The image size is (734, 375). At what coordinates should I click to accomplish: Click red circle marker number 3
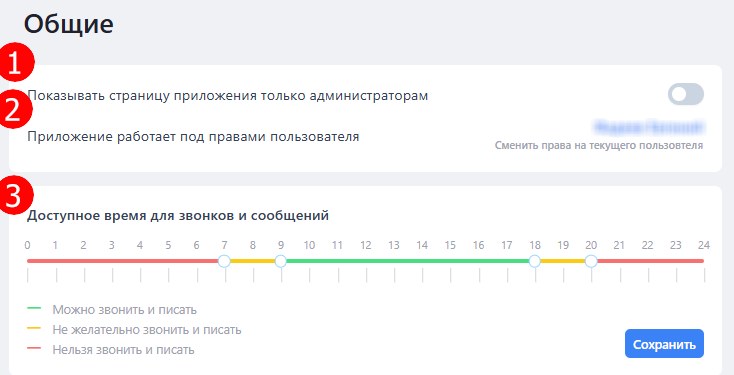tap(14, 196)
